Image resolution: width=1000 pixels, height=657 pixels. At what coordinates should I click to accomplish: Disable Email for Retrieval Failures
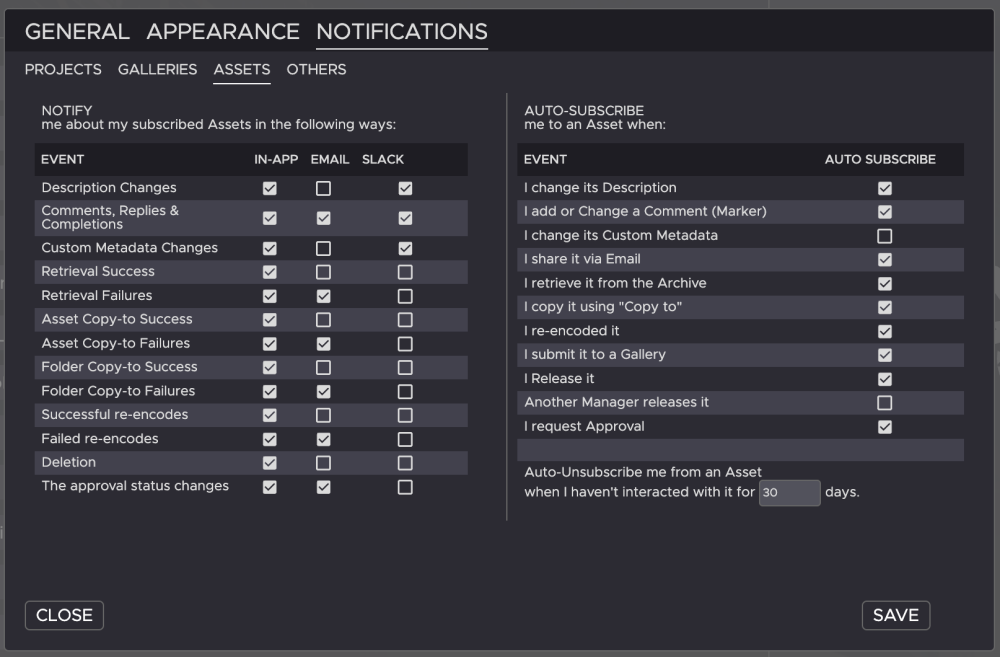pos(323,296)
